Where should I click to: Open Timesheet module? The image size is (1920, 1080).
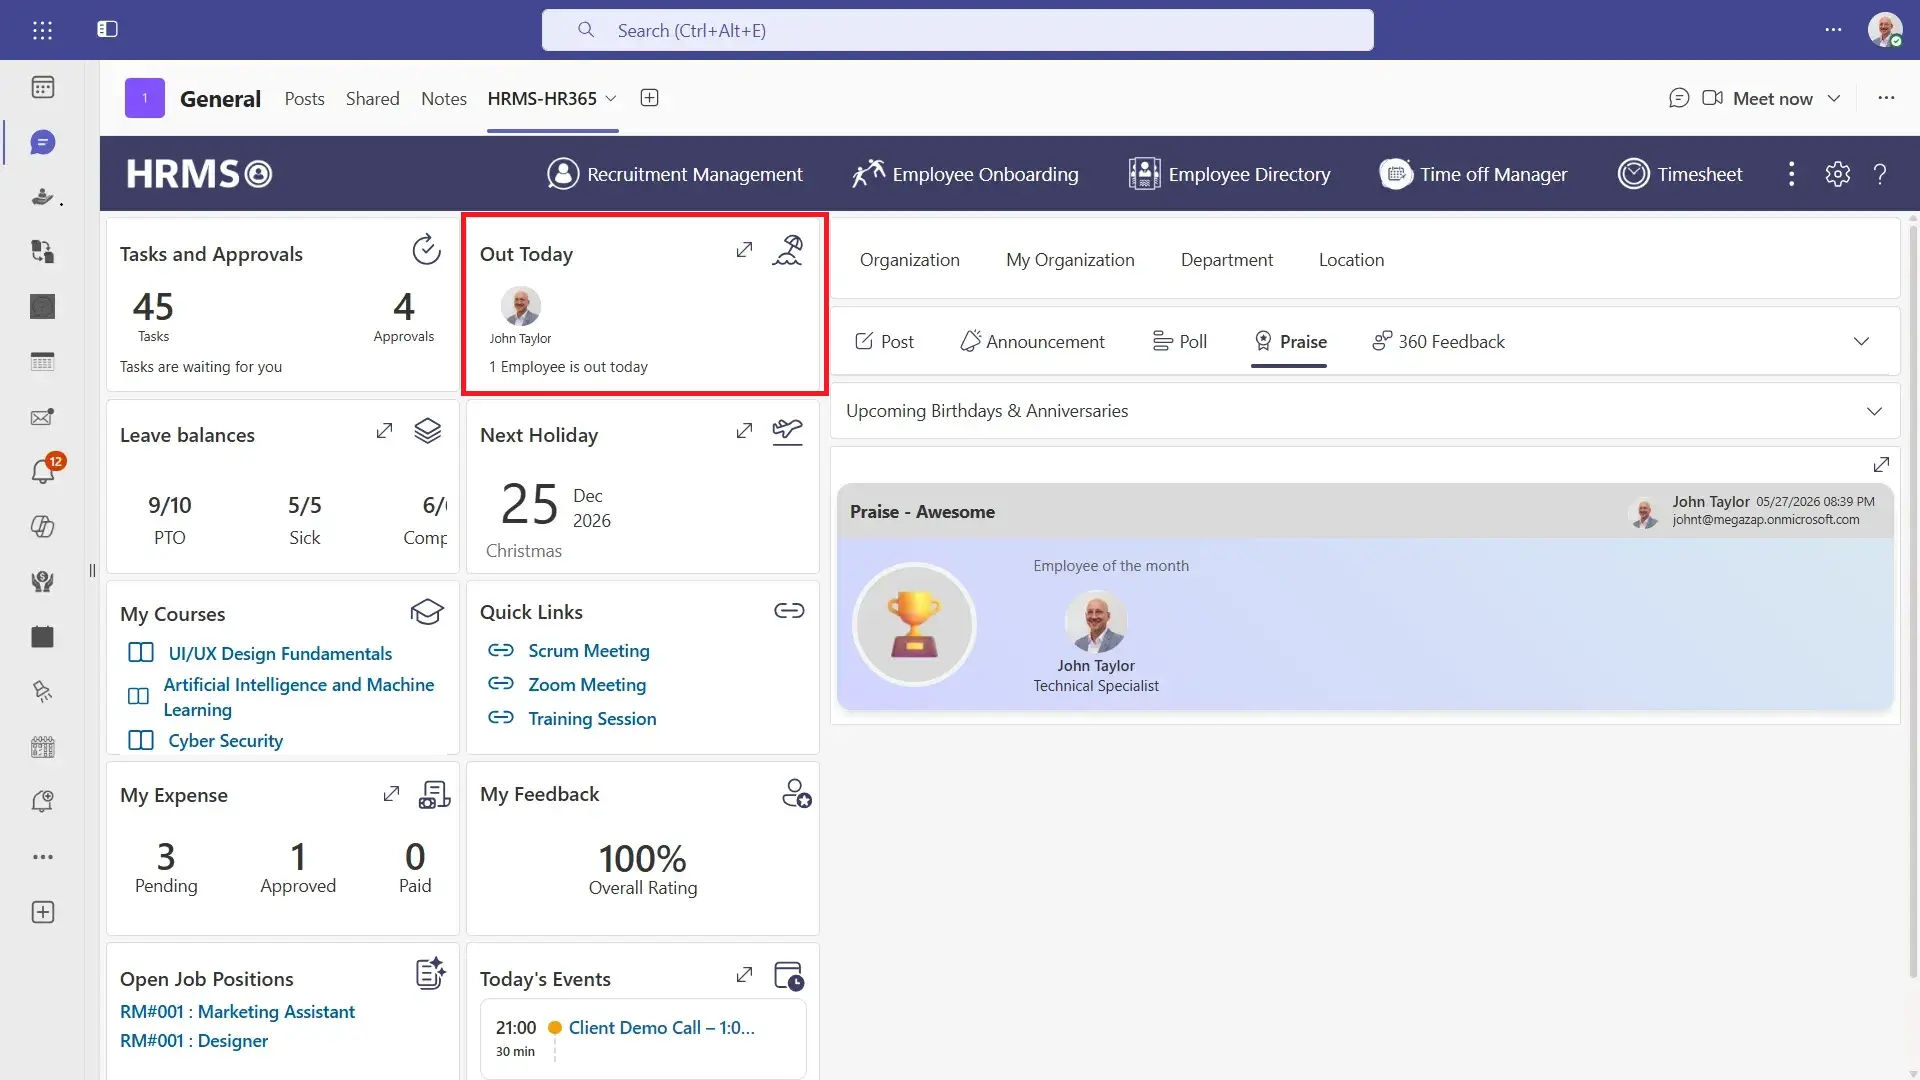click(1680, 174)
